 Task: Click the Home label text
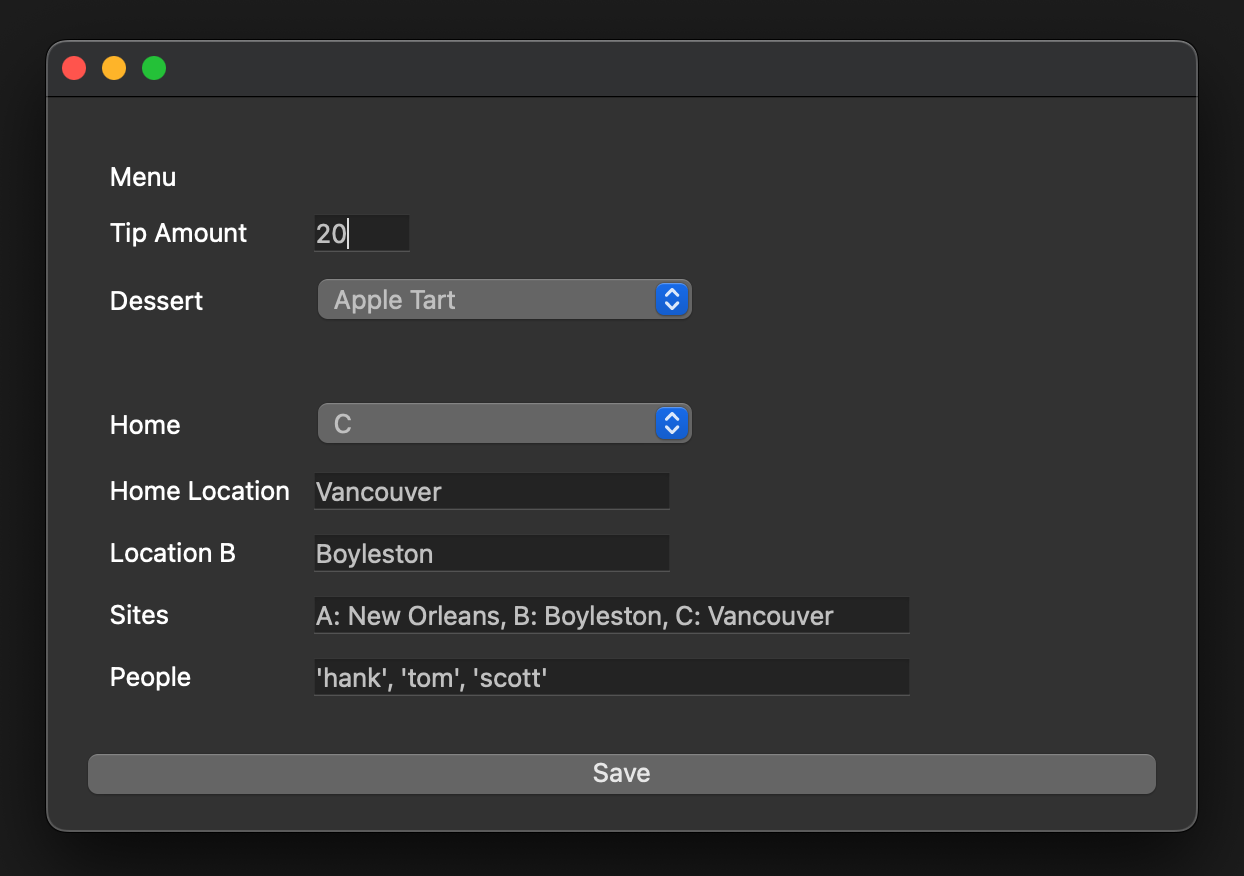[145, 425]
